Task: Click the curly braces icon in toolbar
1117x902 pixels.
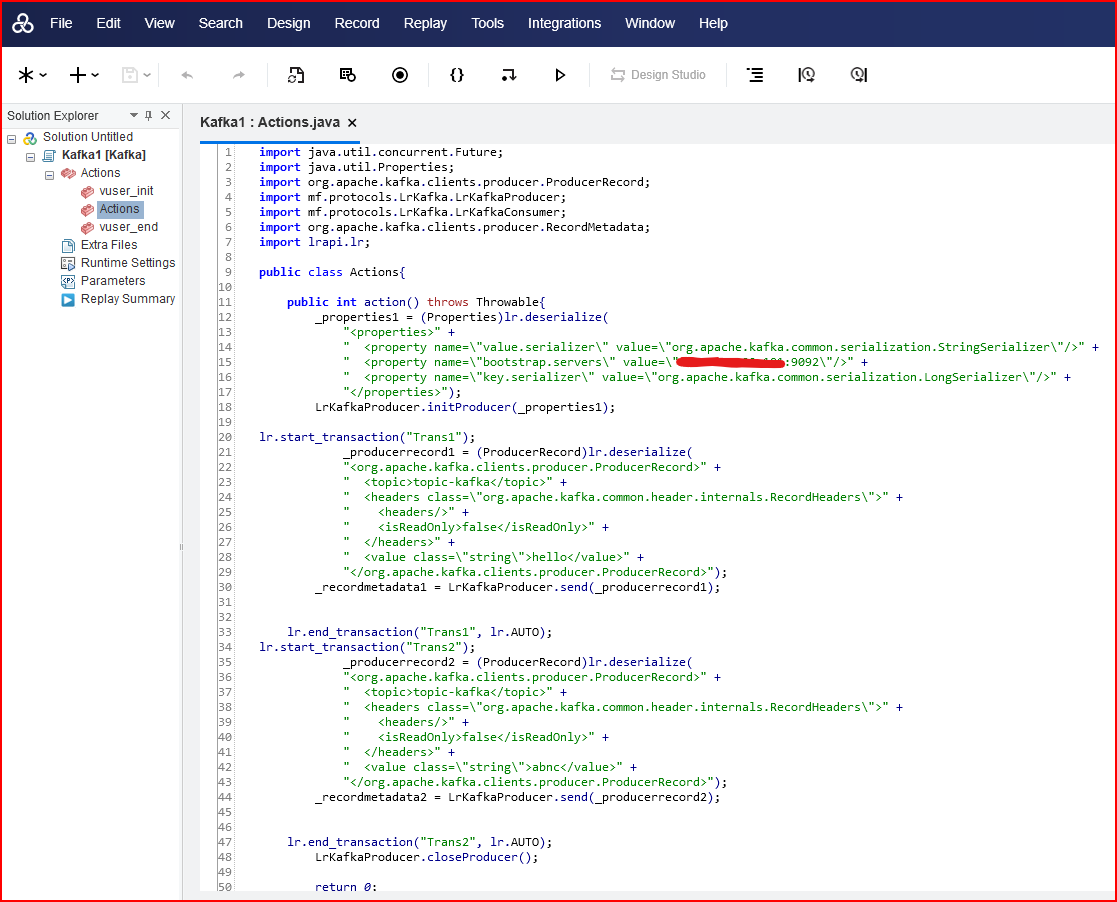Action: coord(457,75)
